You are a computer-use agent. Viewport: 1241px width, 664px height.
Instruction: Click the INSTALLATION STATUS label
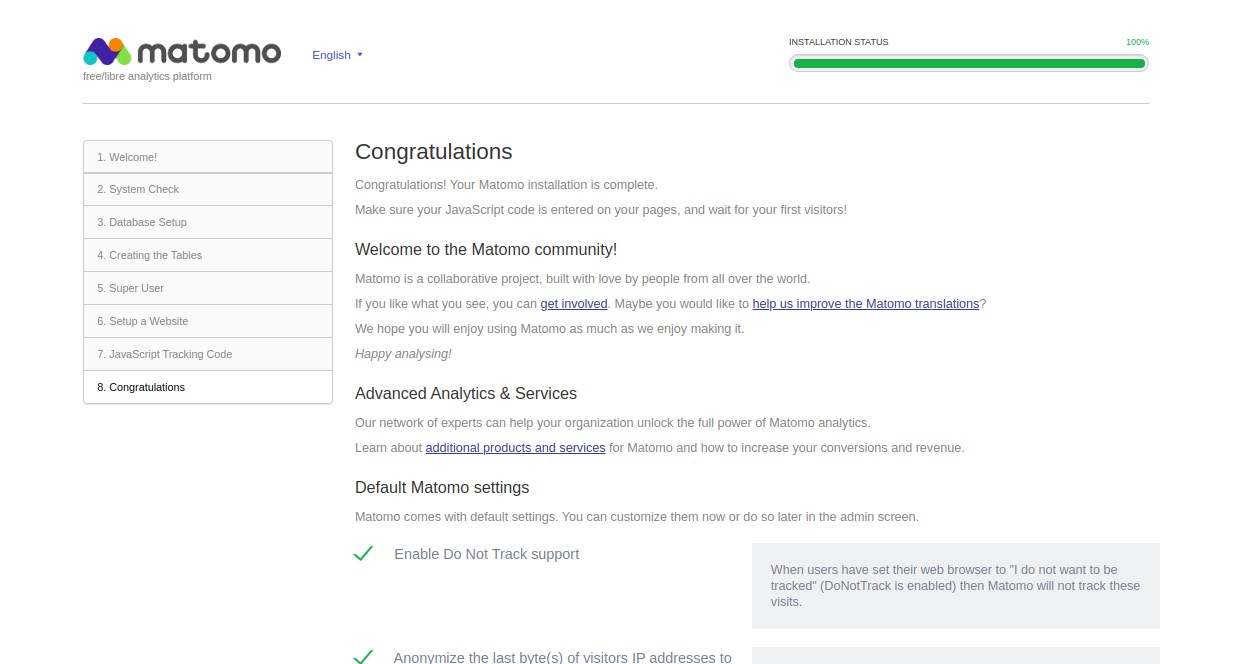coord(838,42)
